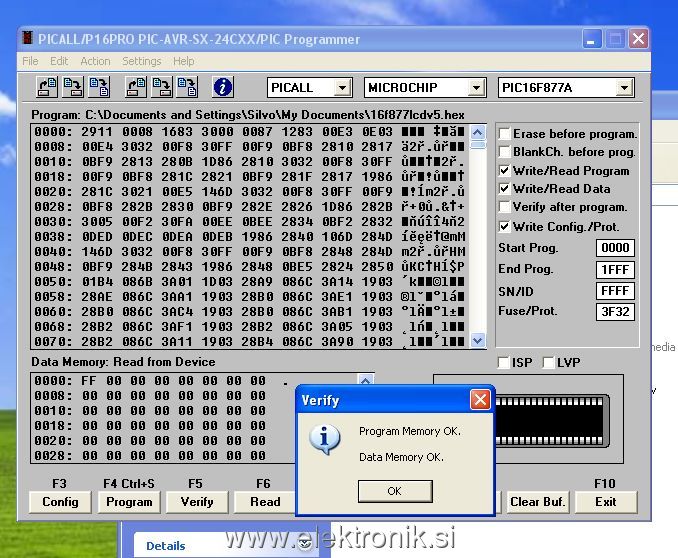Open the Action menu
The width and height of the screenshot is (678, 558).
click(95, 61)
